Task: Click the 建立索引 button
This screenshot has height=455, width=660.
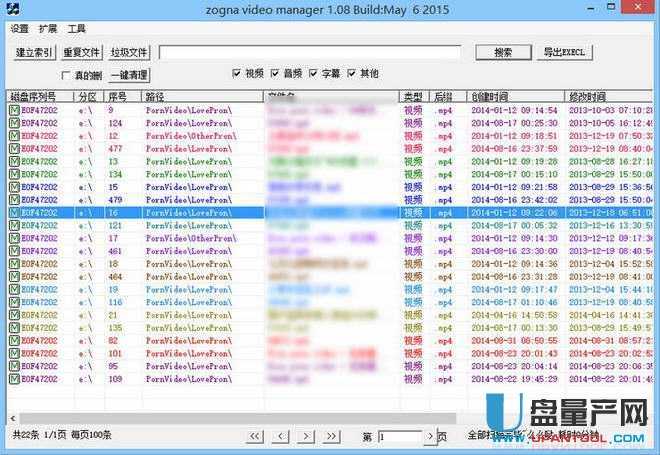Action: pyautogui.click(x=34, y=53)
